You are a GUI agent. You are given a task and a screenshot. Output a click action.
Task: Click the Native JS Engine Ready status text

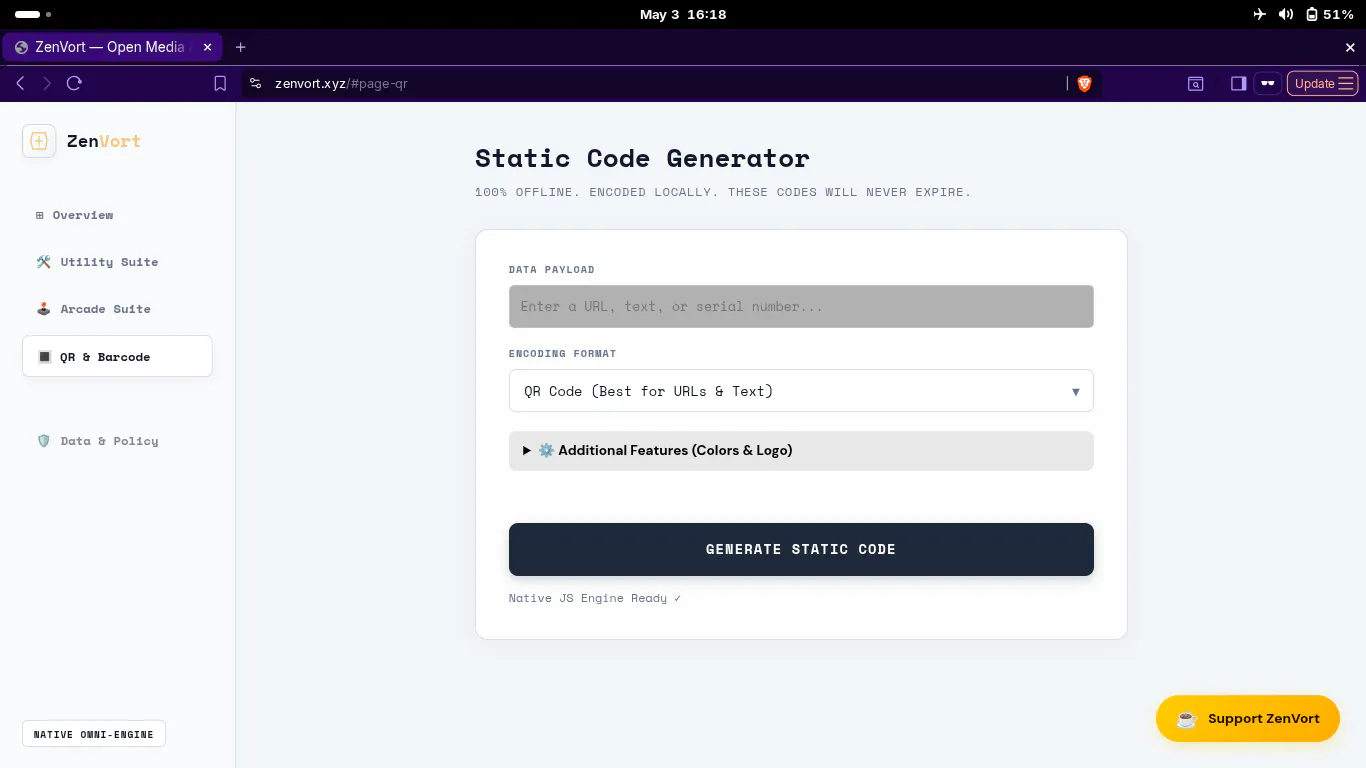tap(595, 598)
